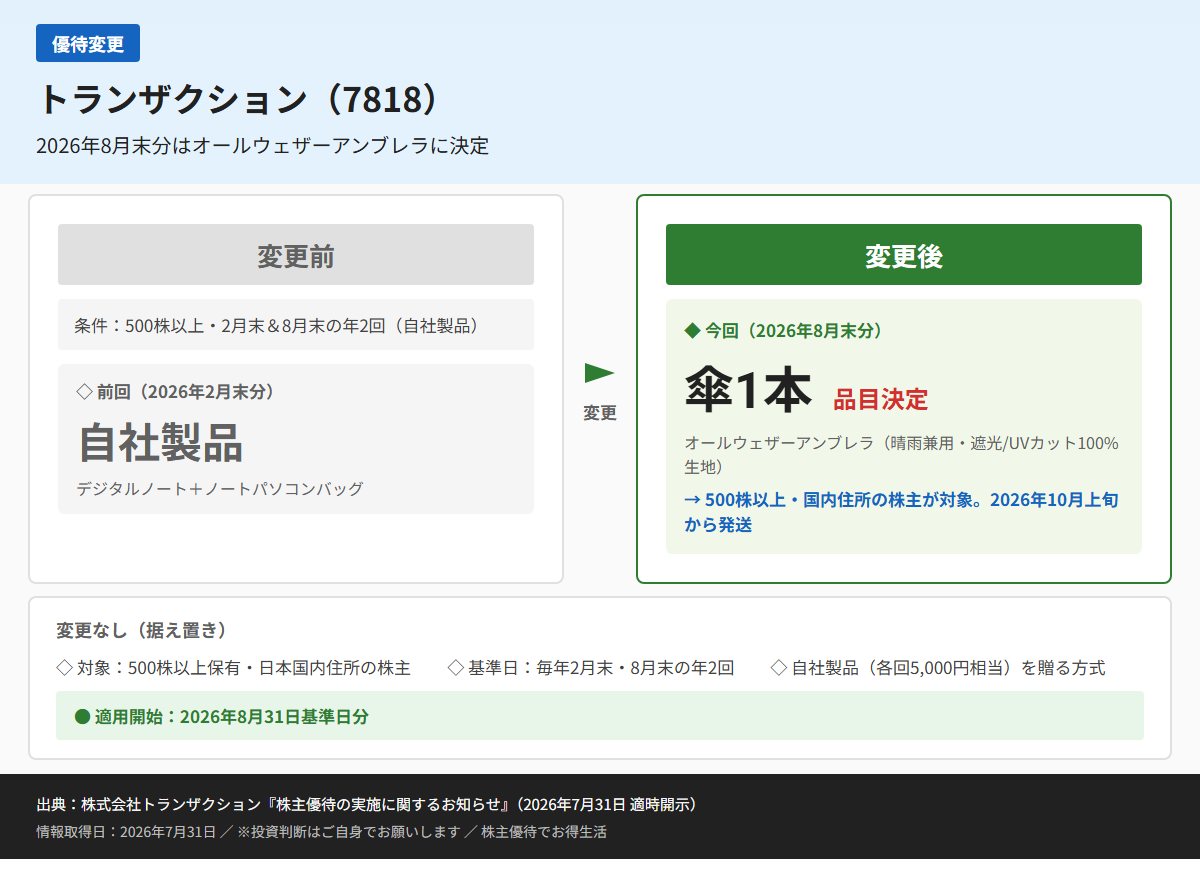Click the text 対象：500株以上保有・日本国内住所の株主

(243, 668)
